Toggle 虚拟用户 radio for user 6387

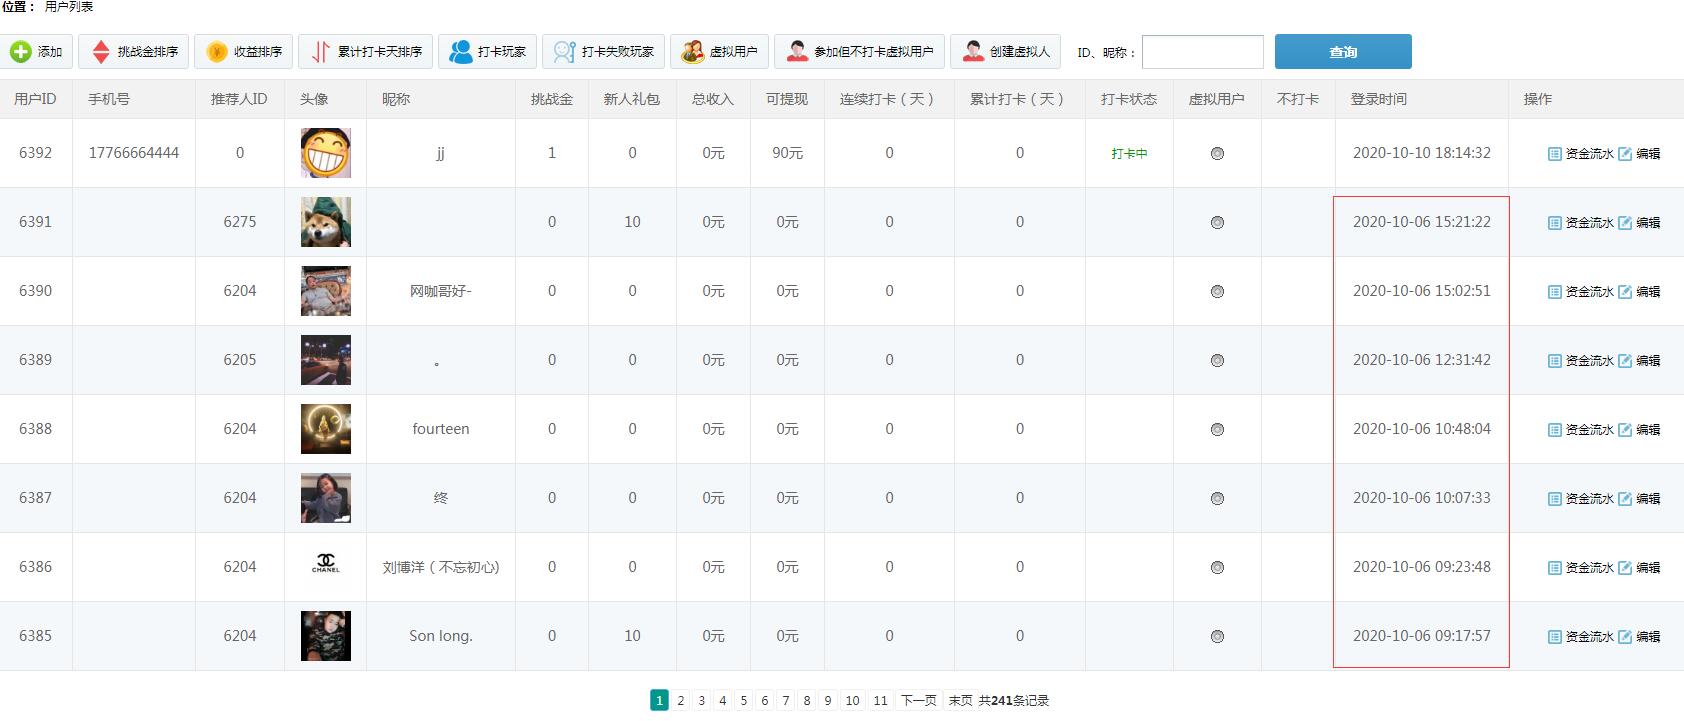point(1217,499)
